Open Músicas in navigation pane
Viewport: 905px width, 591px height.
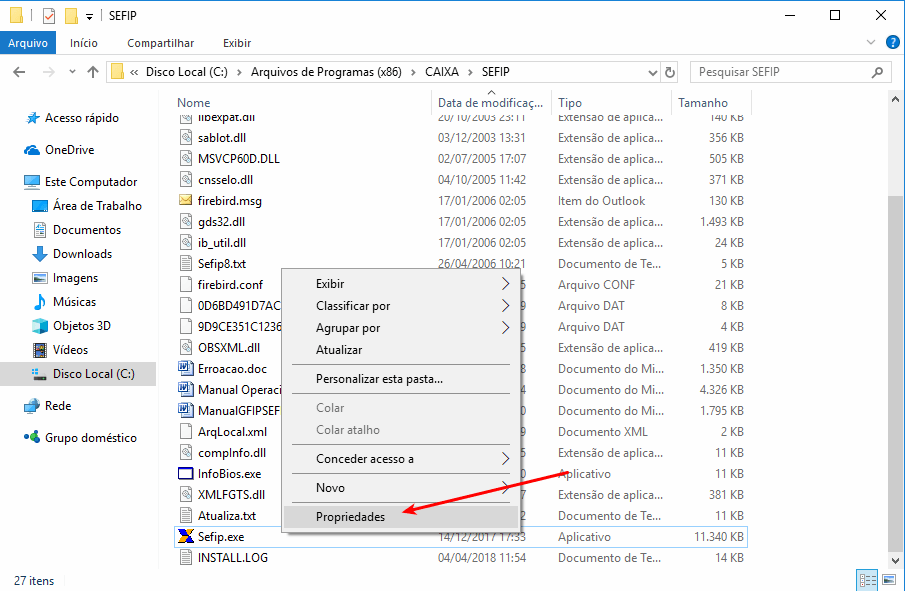(x=64, y=302)
